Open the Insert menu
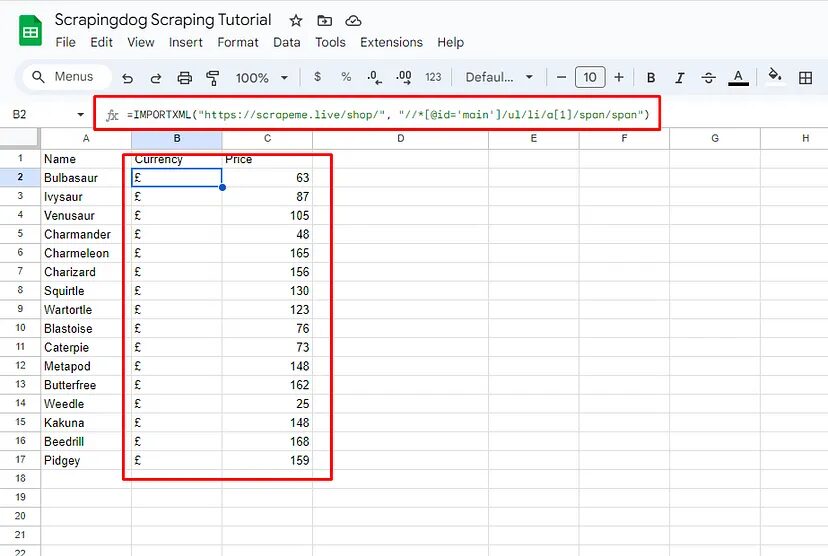The image size is (828, 556). (x=186, y=42)
